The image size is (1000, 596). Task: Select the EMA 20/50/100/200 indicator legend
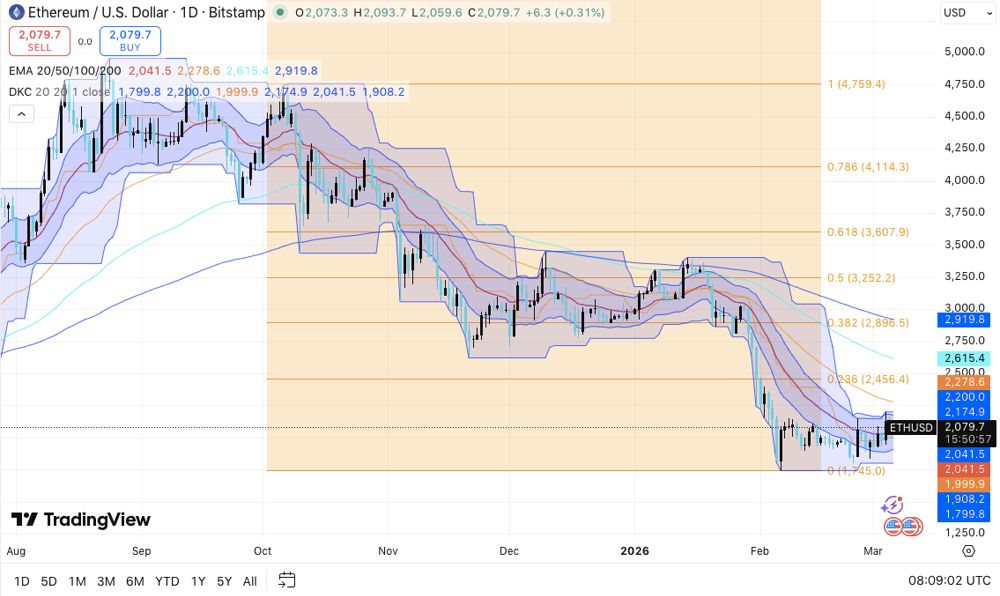[x=64, y=71]
